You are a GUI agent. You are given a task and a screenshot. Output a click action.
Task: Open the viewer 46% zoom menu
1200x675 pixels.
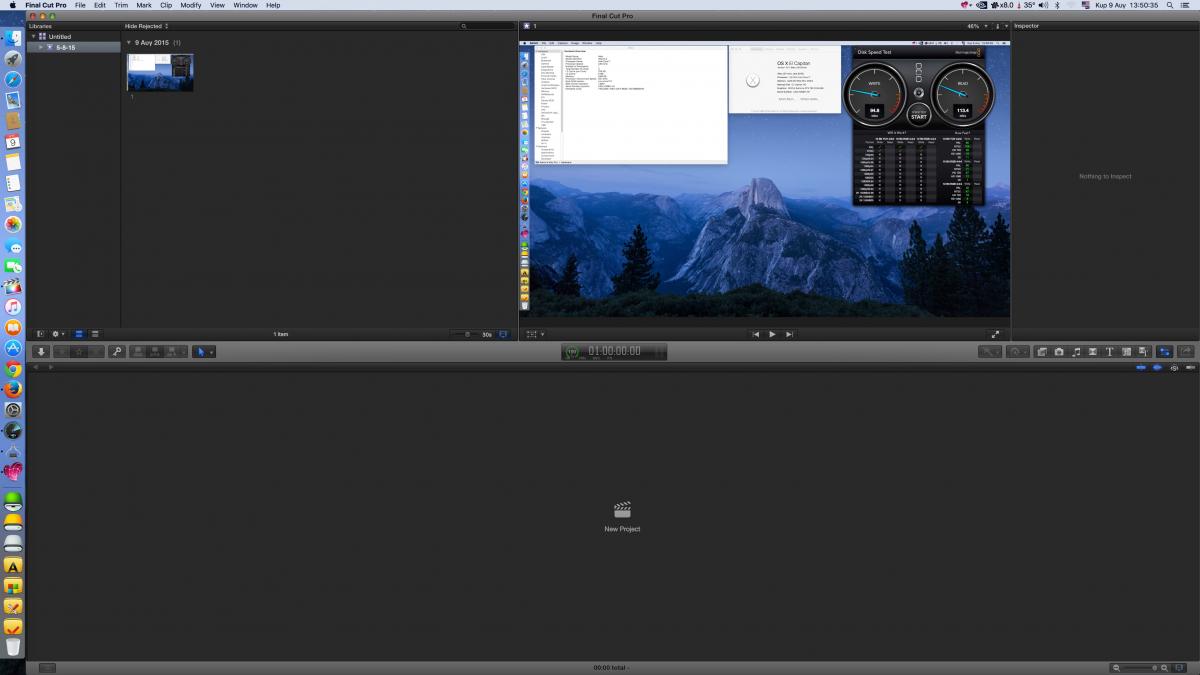(975, 26)
